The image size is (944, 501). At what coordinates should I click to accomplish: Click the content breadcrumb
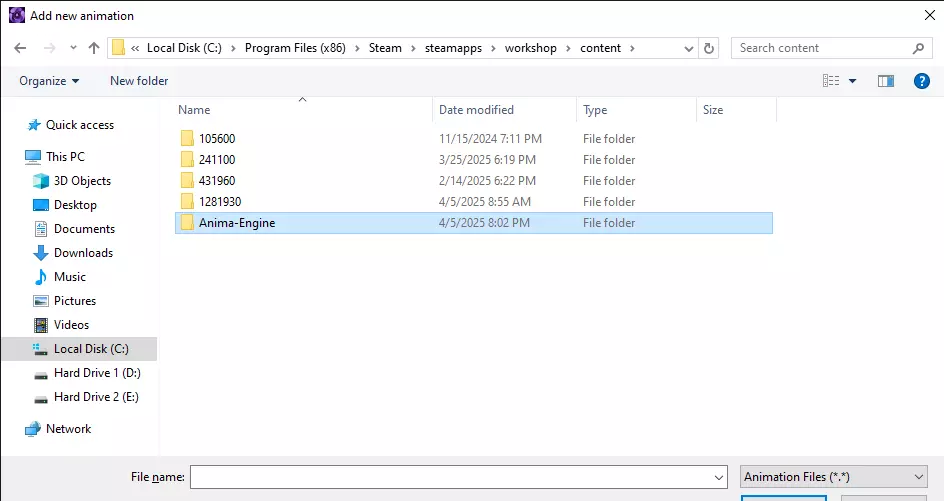coord(600,48)
